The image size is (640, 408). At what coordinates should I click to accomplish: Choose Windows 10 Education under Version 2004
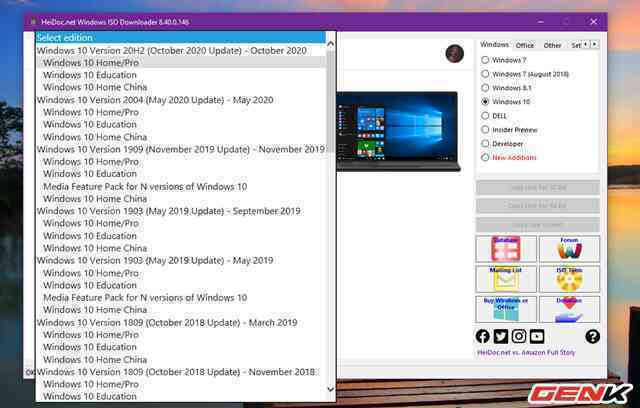coord(181,124)
